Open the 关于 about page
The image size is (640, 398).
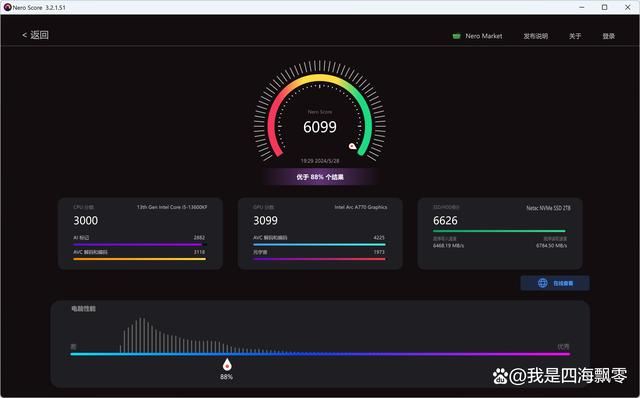[x=575, y=36]
